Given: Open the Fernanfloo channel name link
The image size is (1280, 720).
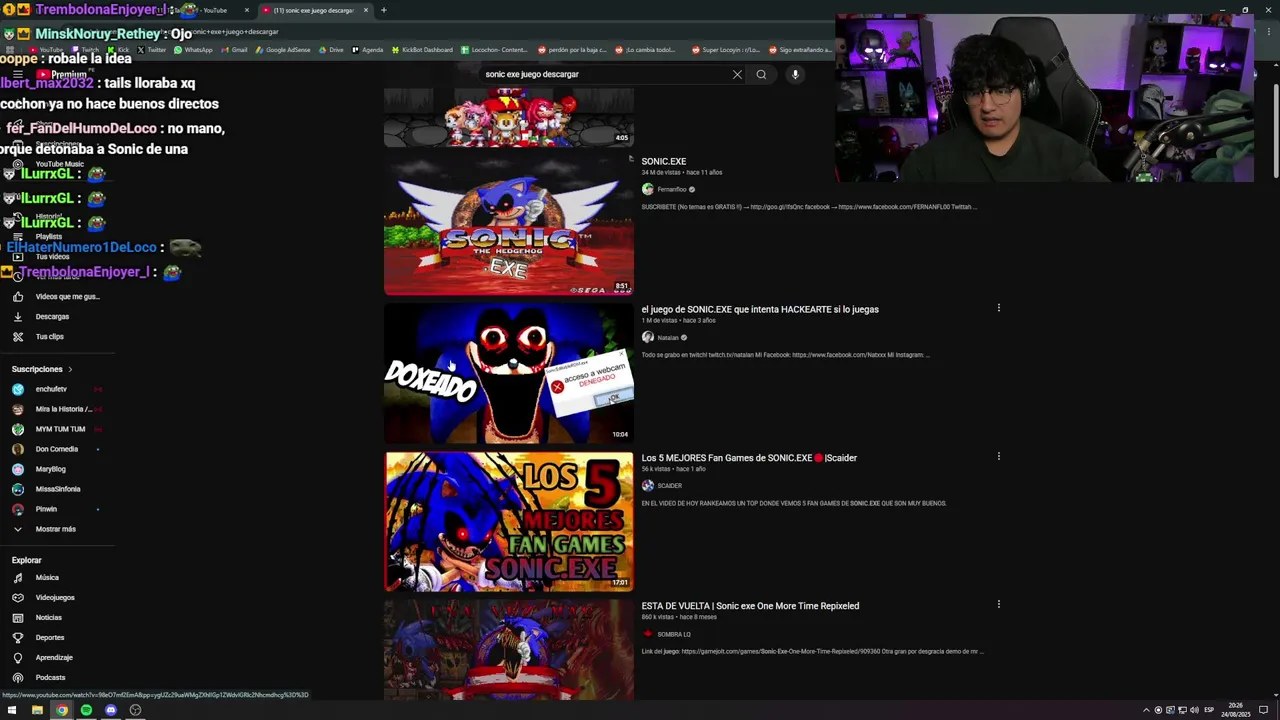Looking at the screenshot, I should tap(672, 189).
